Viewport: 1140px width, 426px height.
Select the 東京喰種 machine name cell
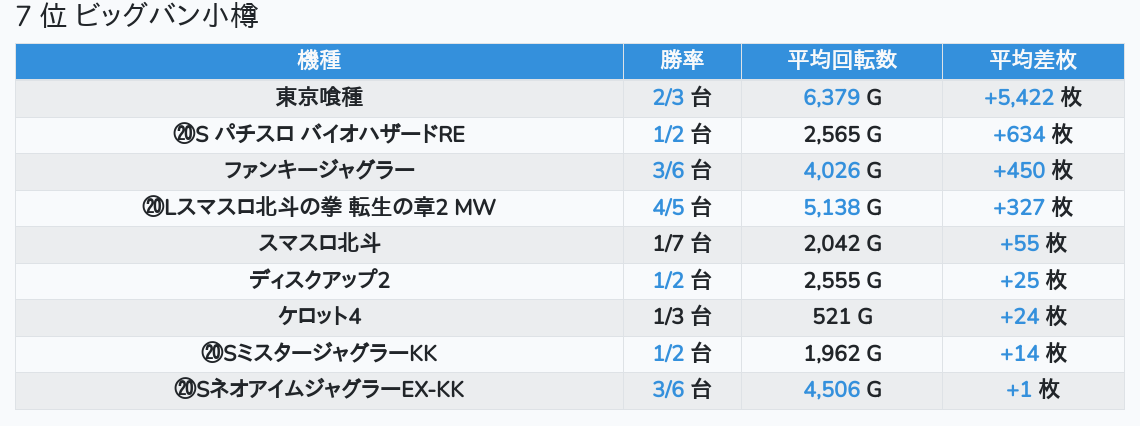(319, 97)
